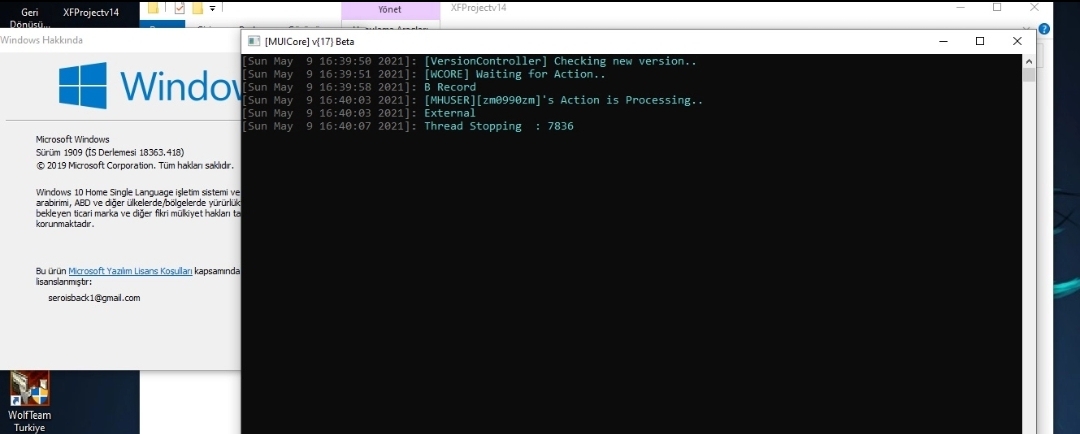The height and width of the screenshot is (434, 1080).
Task: Click the 'XFProjectv14' Explorer window title
Action: click(x=479, y=8)
